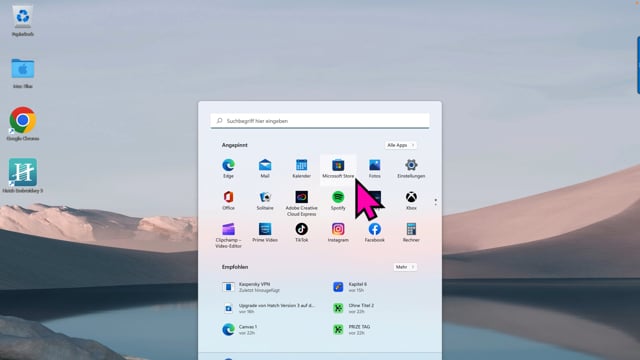Screen dimensions: 640x360
Task: Select the blue Apple-logo folder on desktop
Action: point(22,73)
